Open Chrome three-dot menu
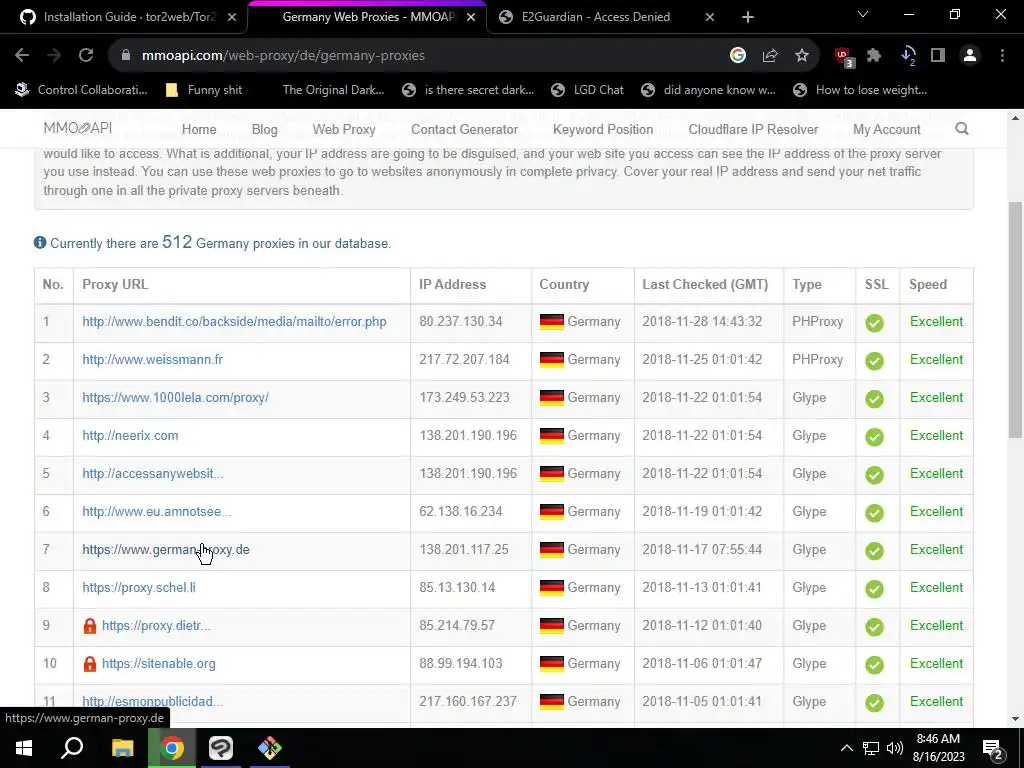This screenshot has width=1024, height=768. [1002, 56]
